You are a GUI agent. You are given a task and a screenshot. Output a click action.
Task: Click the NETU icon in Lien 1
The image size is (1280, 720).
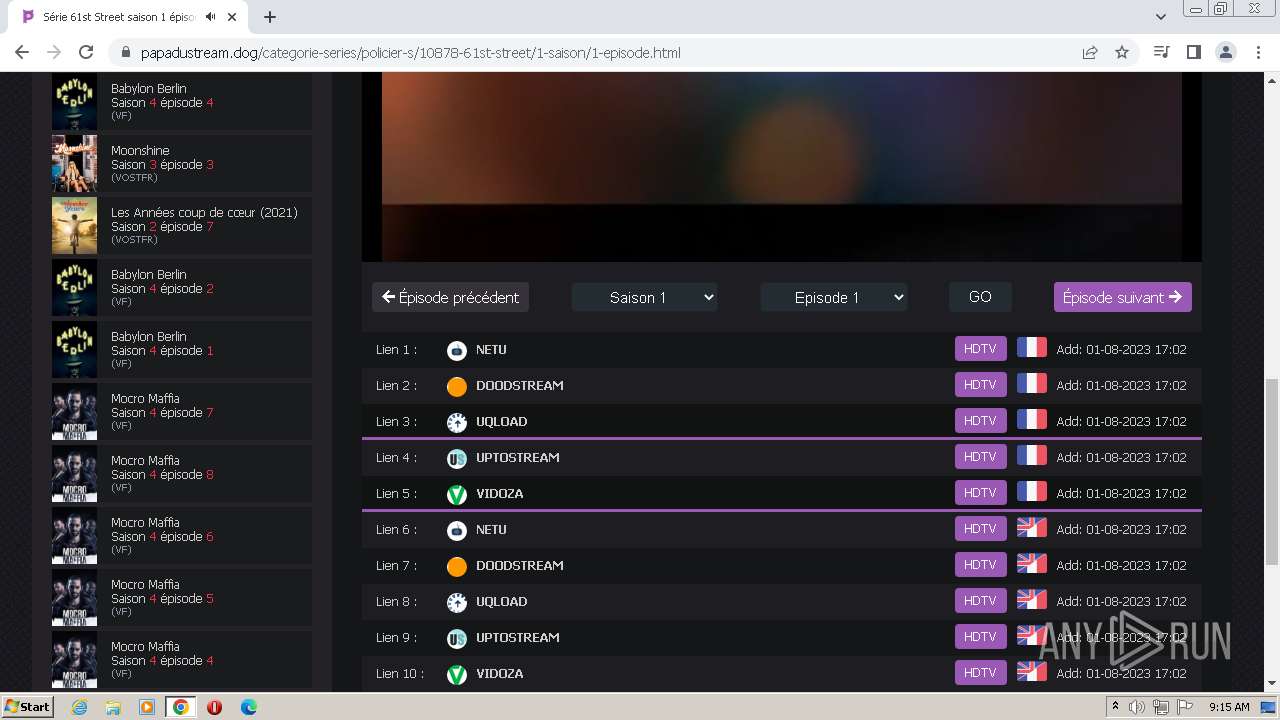click(457, 350)
